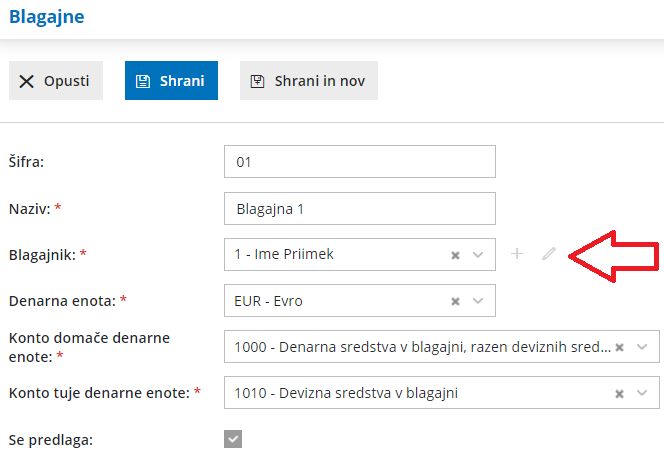The image size is (664, 457).
Task: Toggle the Se predlaga checkbox
Action: point(233,439)
